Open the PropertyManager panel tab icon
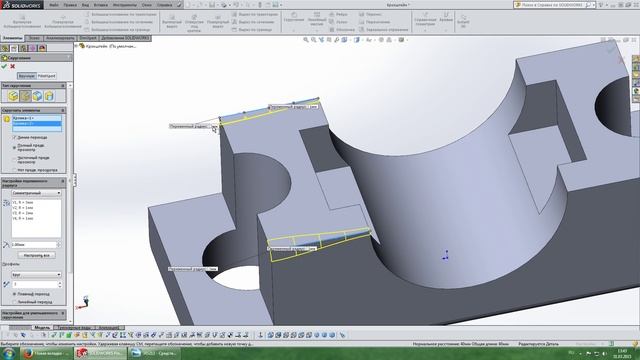Viewport: 640px width, 360px height. point(14,48)
